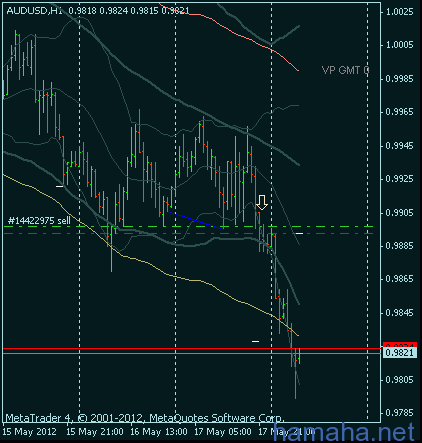Click the 0.9905 price scale label
422x443 pixels.
click(x=400, y=213)
